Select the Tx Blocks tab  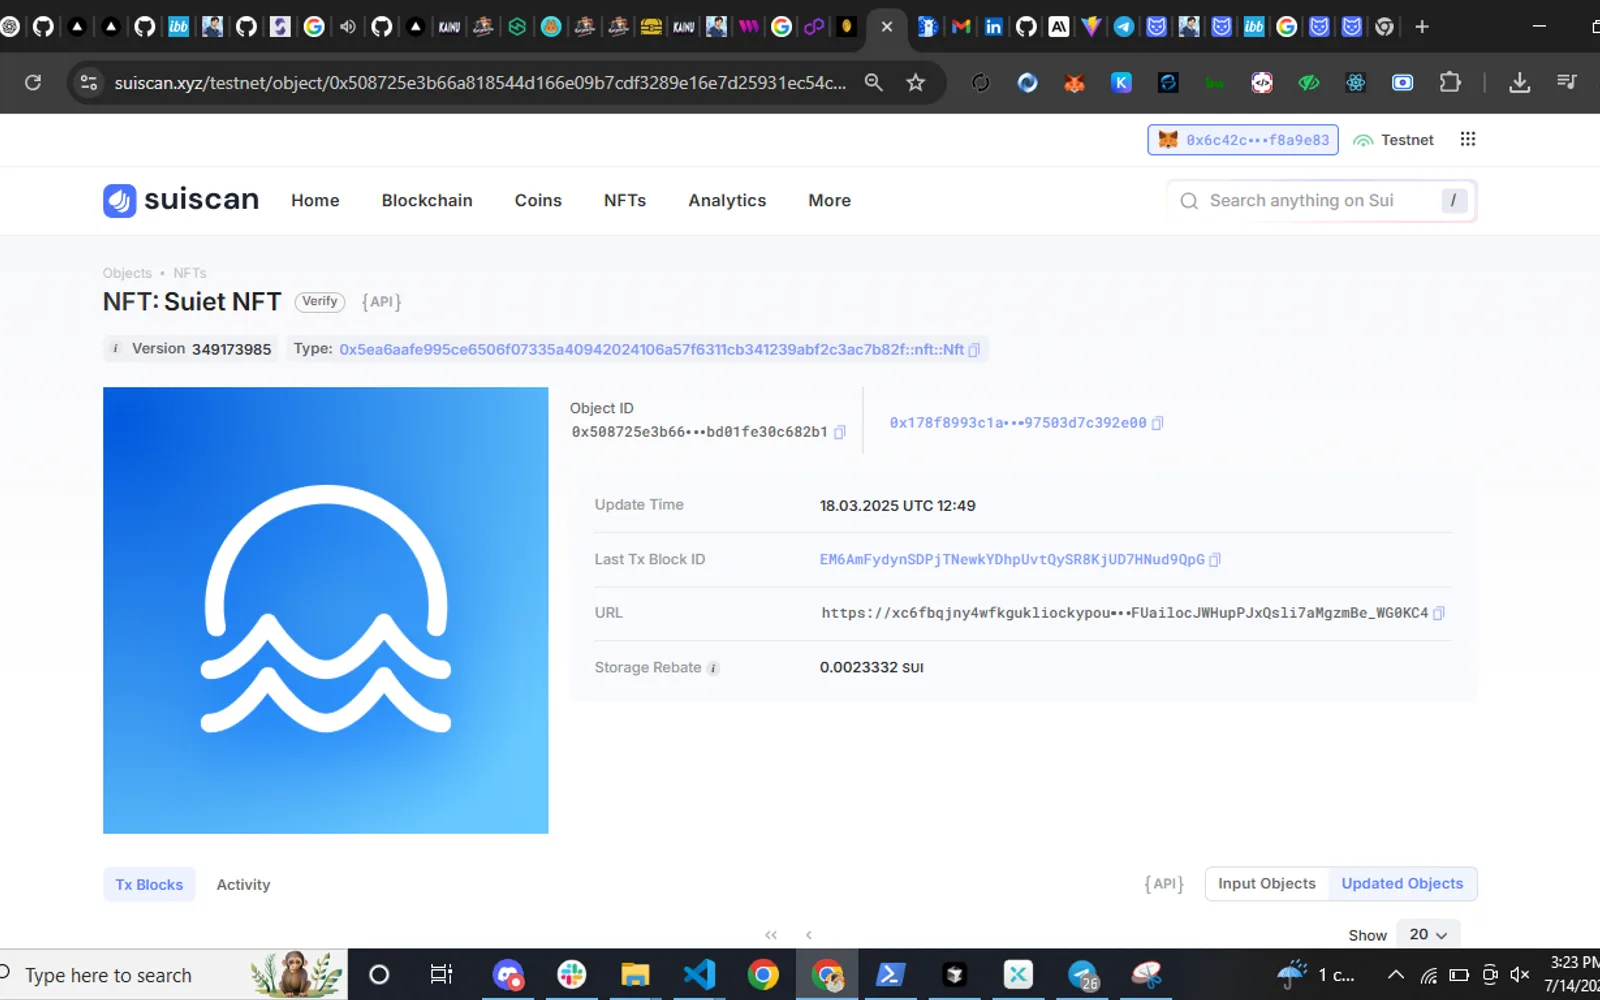tap(149, 884)
